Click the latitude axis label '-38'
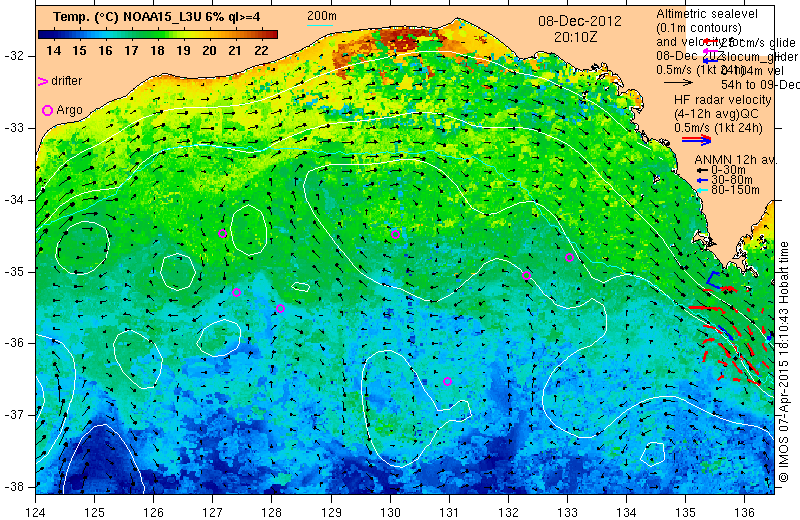Screen dimensions: 800x520 (x=14, y=487)
